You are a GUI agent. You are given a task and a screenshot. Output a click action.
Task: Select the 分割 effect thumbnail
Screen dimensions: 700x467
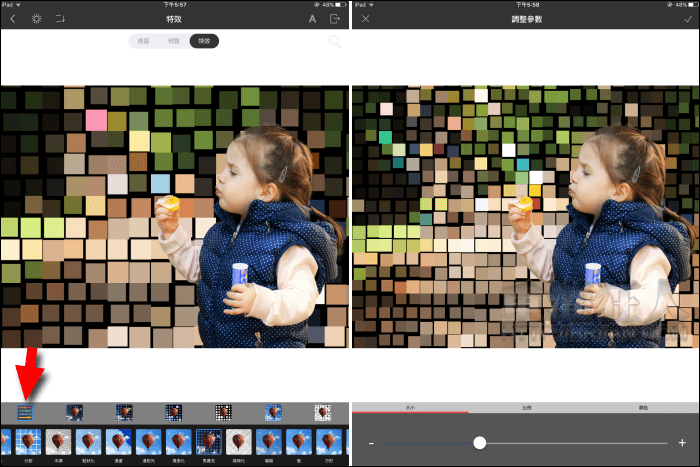click(x=27, y=442)
